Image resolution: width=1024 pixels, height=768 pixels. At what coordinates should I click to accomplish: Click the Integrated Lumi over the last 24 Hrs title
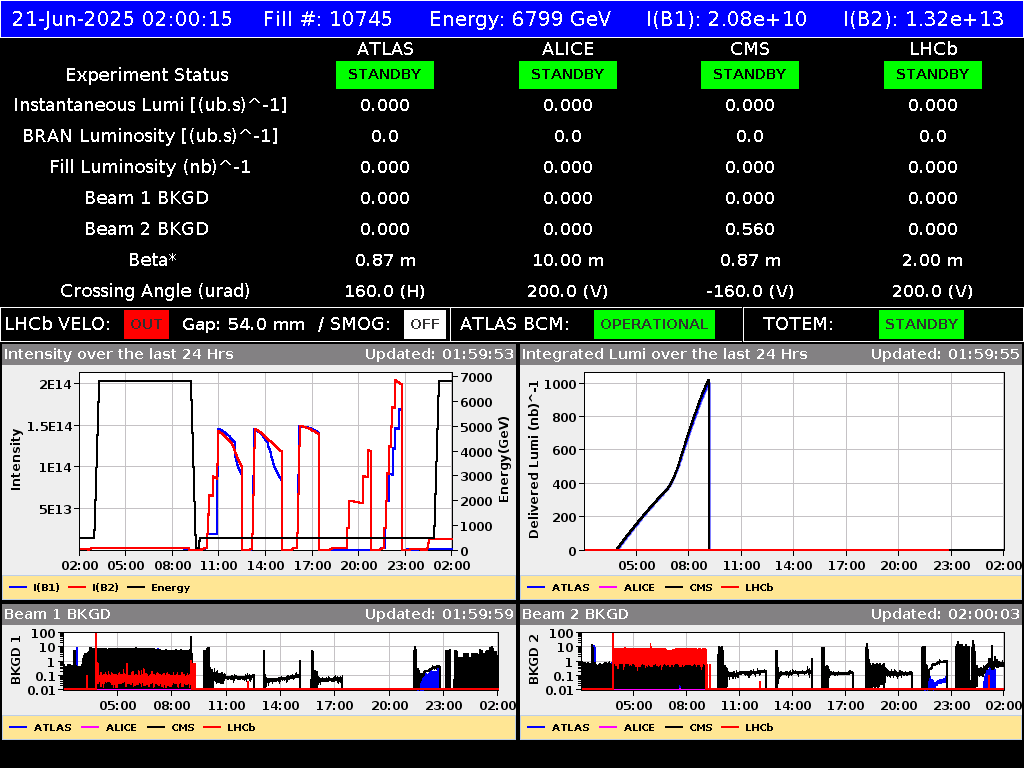pos(665,355)
